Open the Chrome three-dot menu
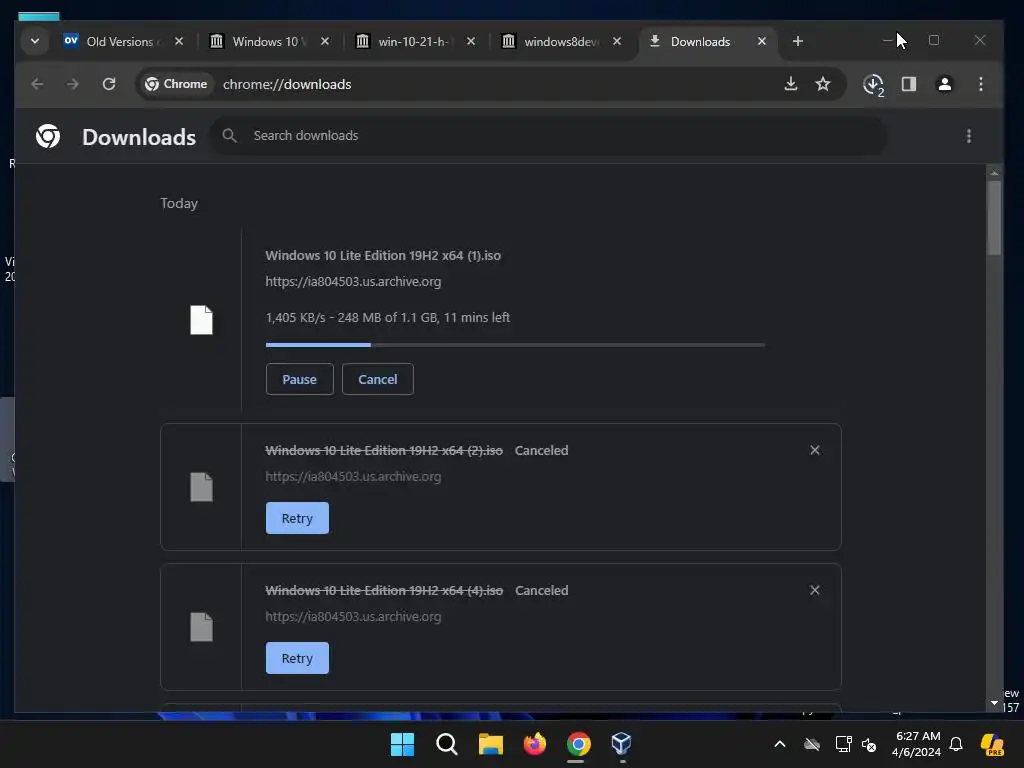1024x768 pixels. 980,84
